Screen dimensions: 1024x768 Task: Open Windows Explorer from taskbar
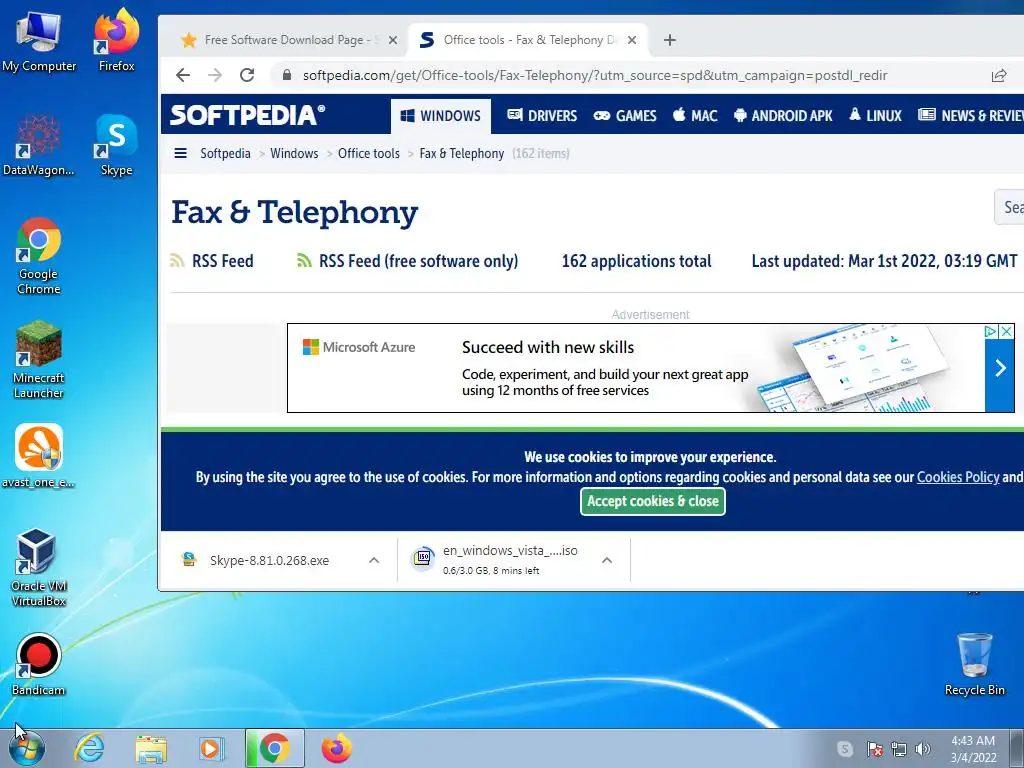(151, 748)
